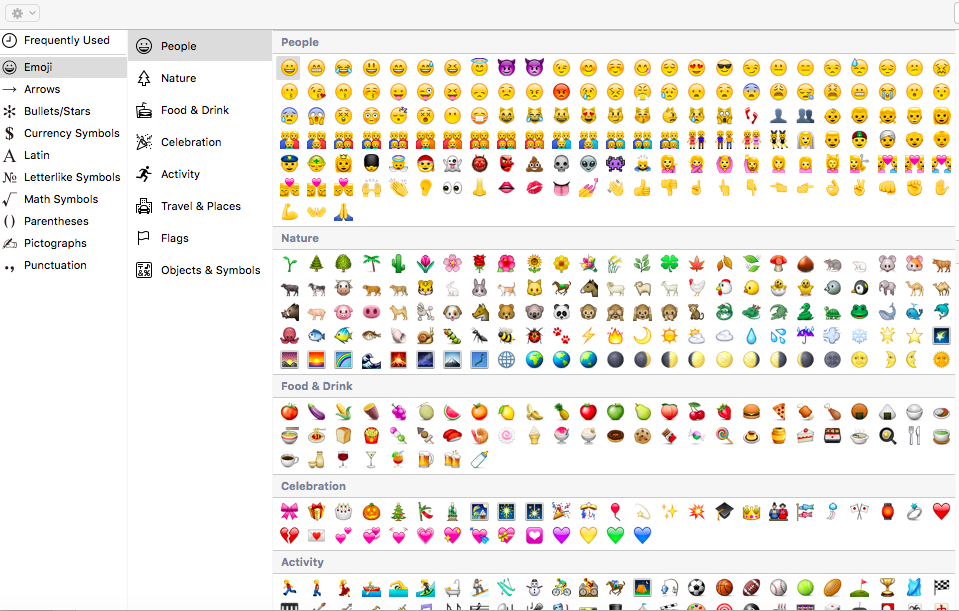Pick the sunglasses face emoji
Image resolution: width=959 pixels, height=611 pixels.
tap(724, 69)
